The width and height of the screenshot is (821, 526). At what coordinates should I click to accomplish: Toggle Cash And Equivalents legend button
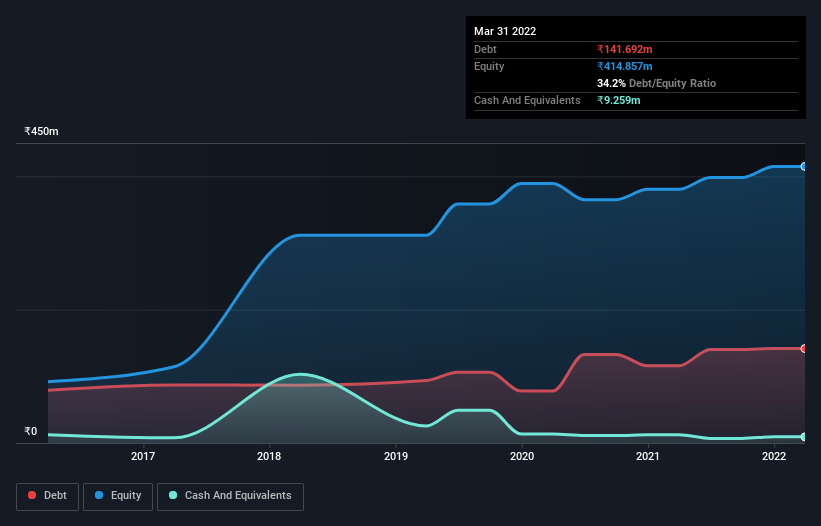230,496
